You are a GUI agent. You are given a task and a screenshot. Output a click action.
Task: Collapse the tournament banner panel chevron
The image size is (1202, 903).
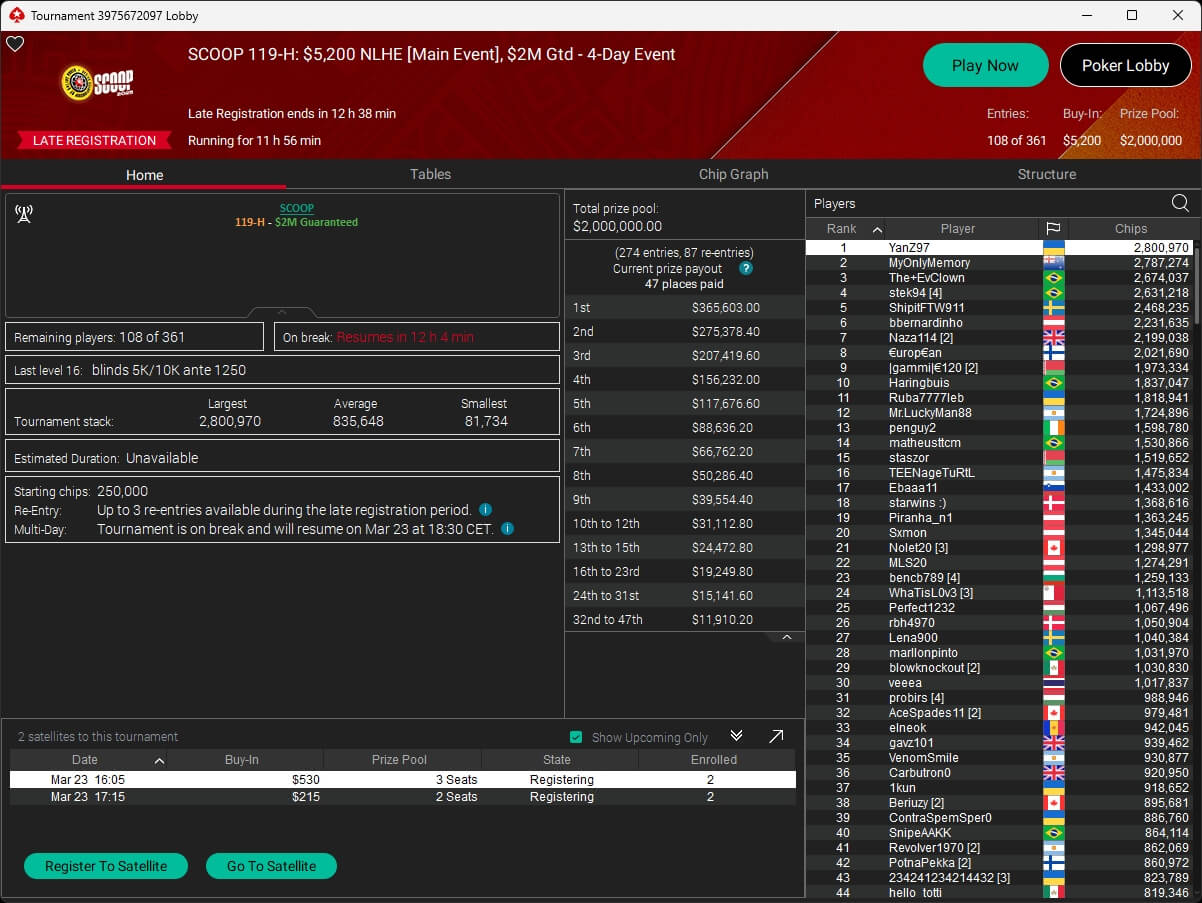click(282, 312)
